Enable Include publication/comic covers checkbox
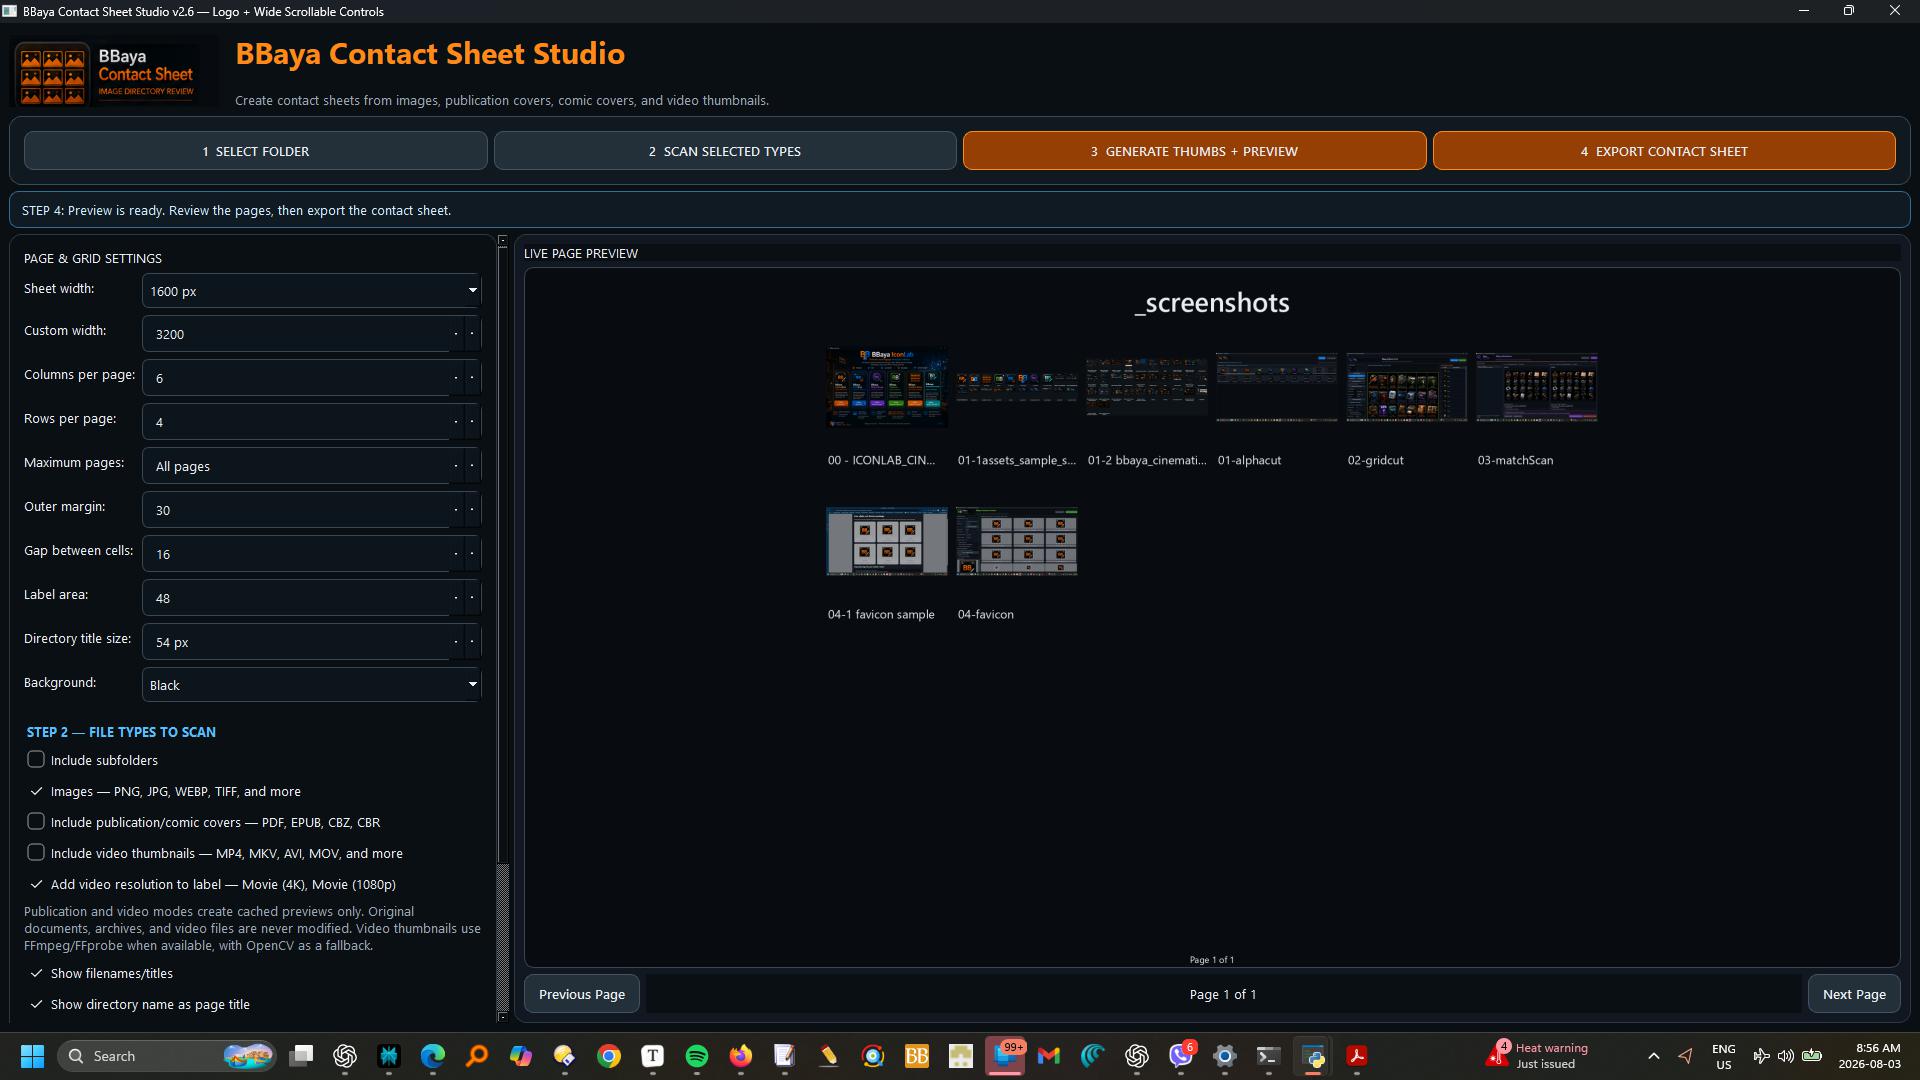1920x1080 pixels. coord(36,822)
